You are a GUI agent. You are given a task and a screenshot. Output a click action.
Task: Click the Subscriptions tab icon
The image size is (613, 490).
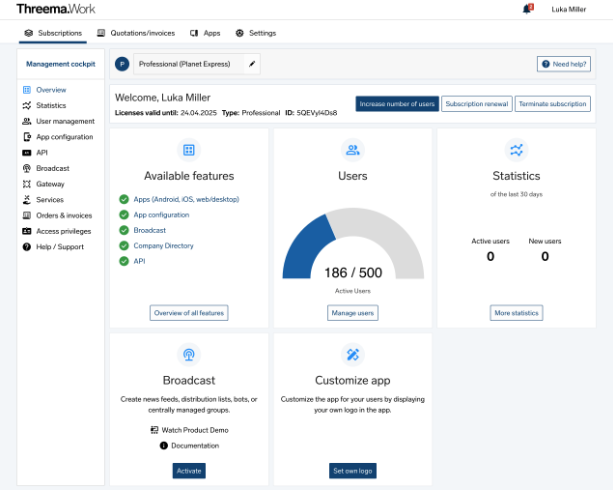pyautogui.click(x=29, y=33)
